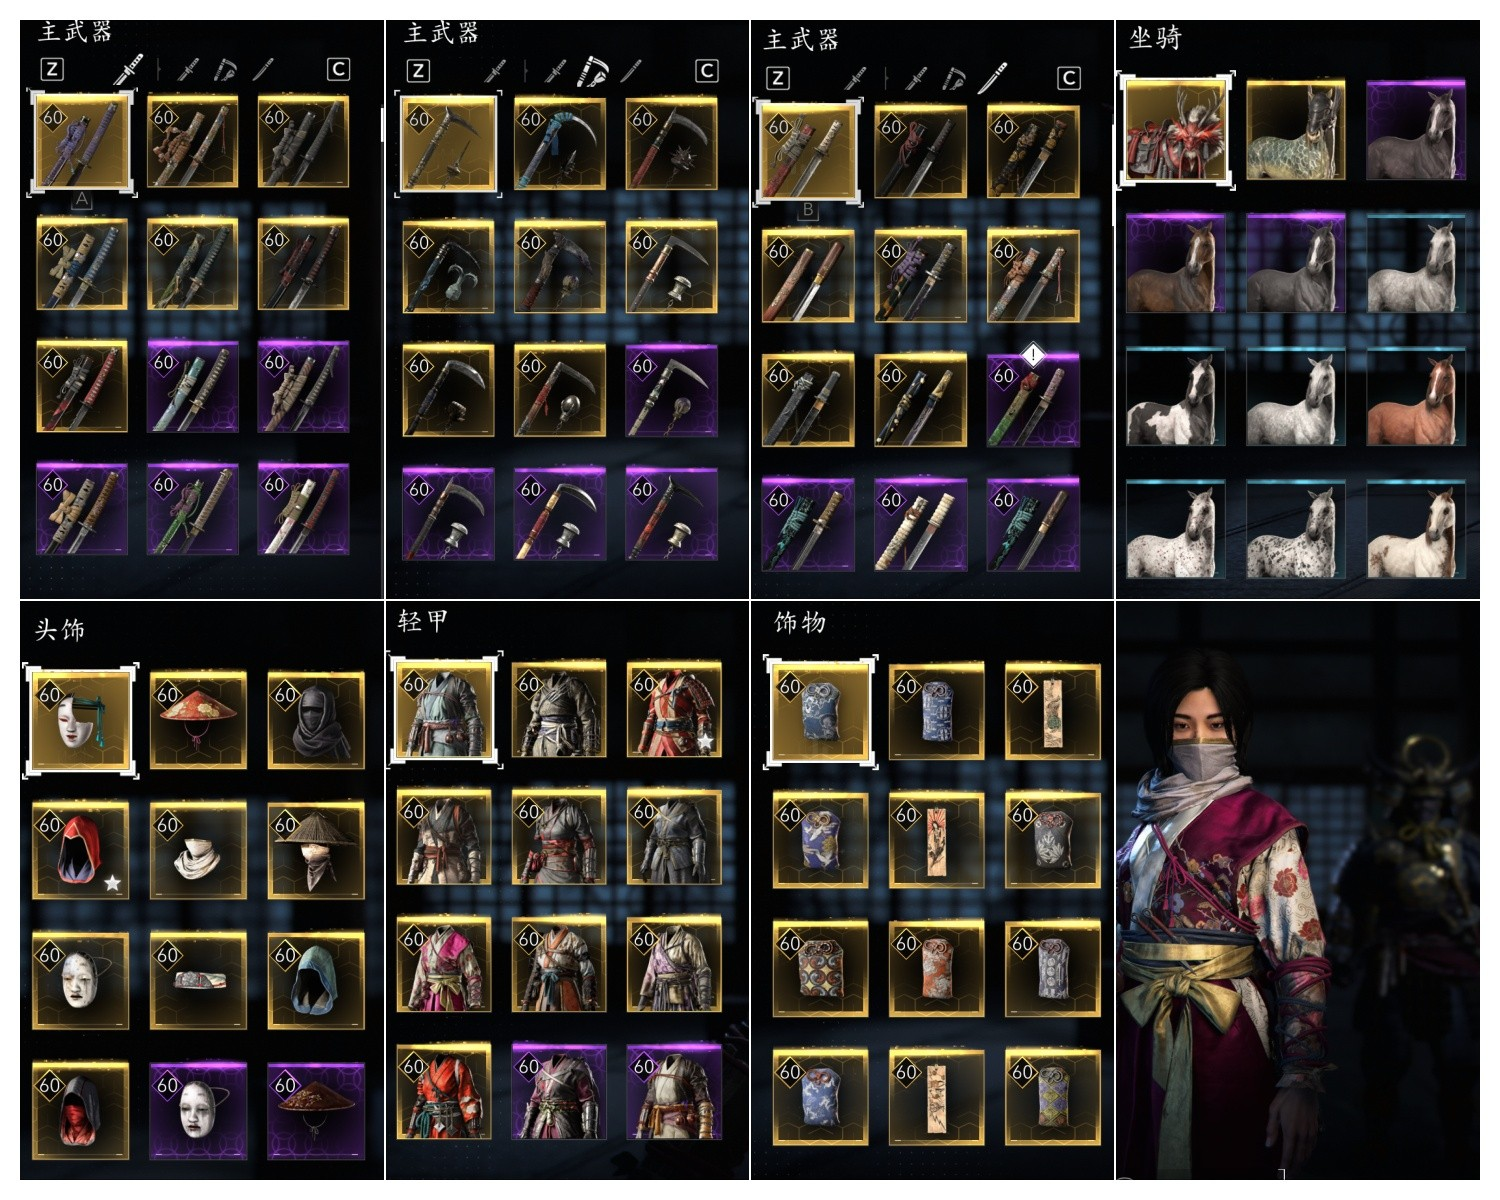Select the first gold kusarigama weapon
The image size is (1500, 1200).
448,143
